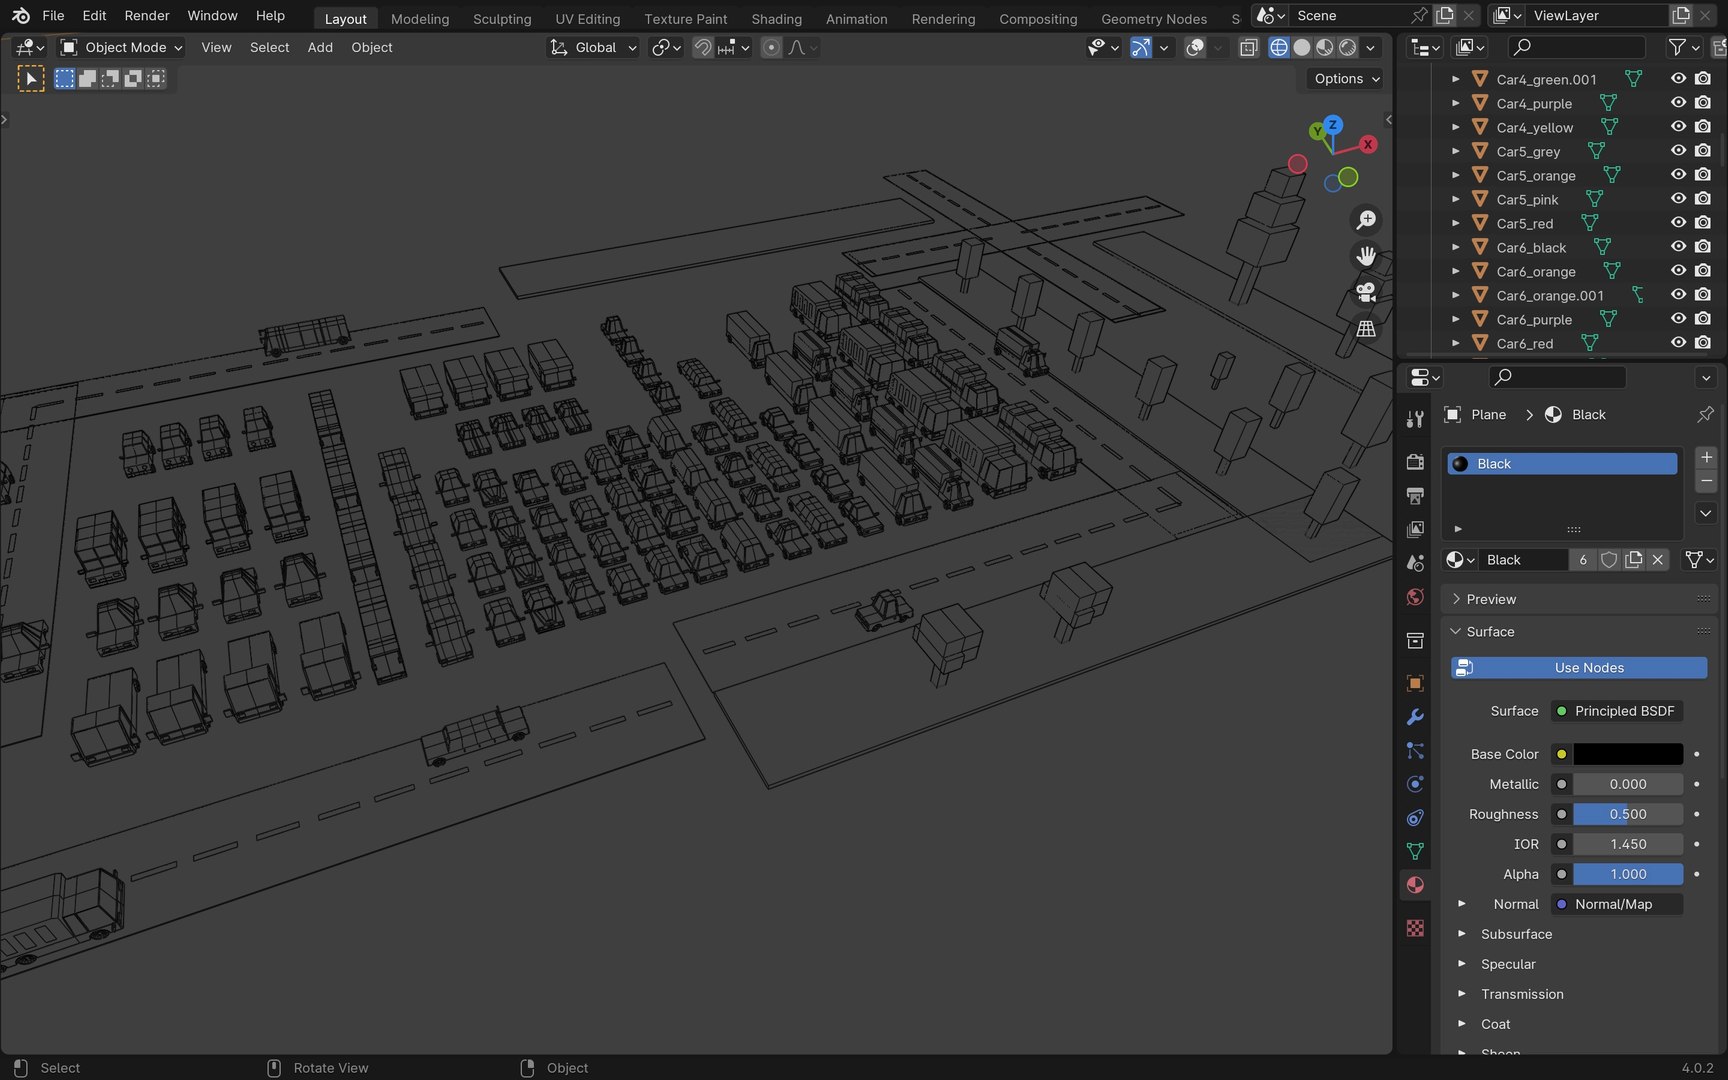The height and width of the screenshot is (1080, 1728).
Task: Open the Render menu
Action: (147, 16)
